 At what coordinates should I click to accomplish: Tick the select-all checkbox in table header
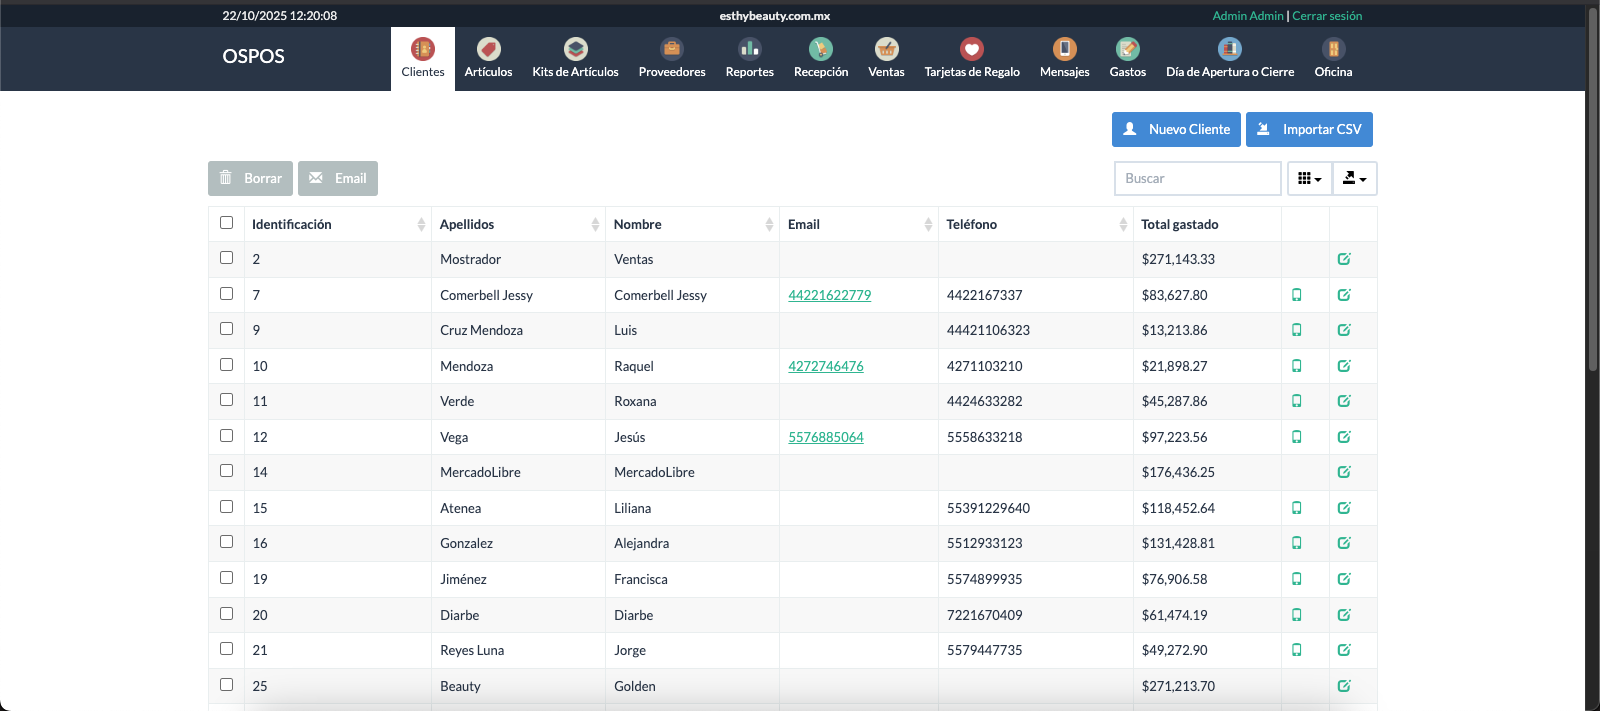click(226, 223)
